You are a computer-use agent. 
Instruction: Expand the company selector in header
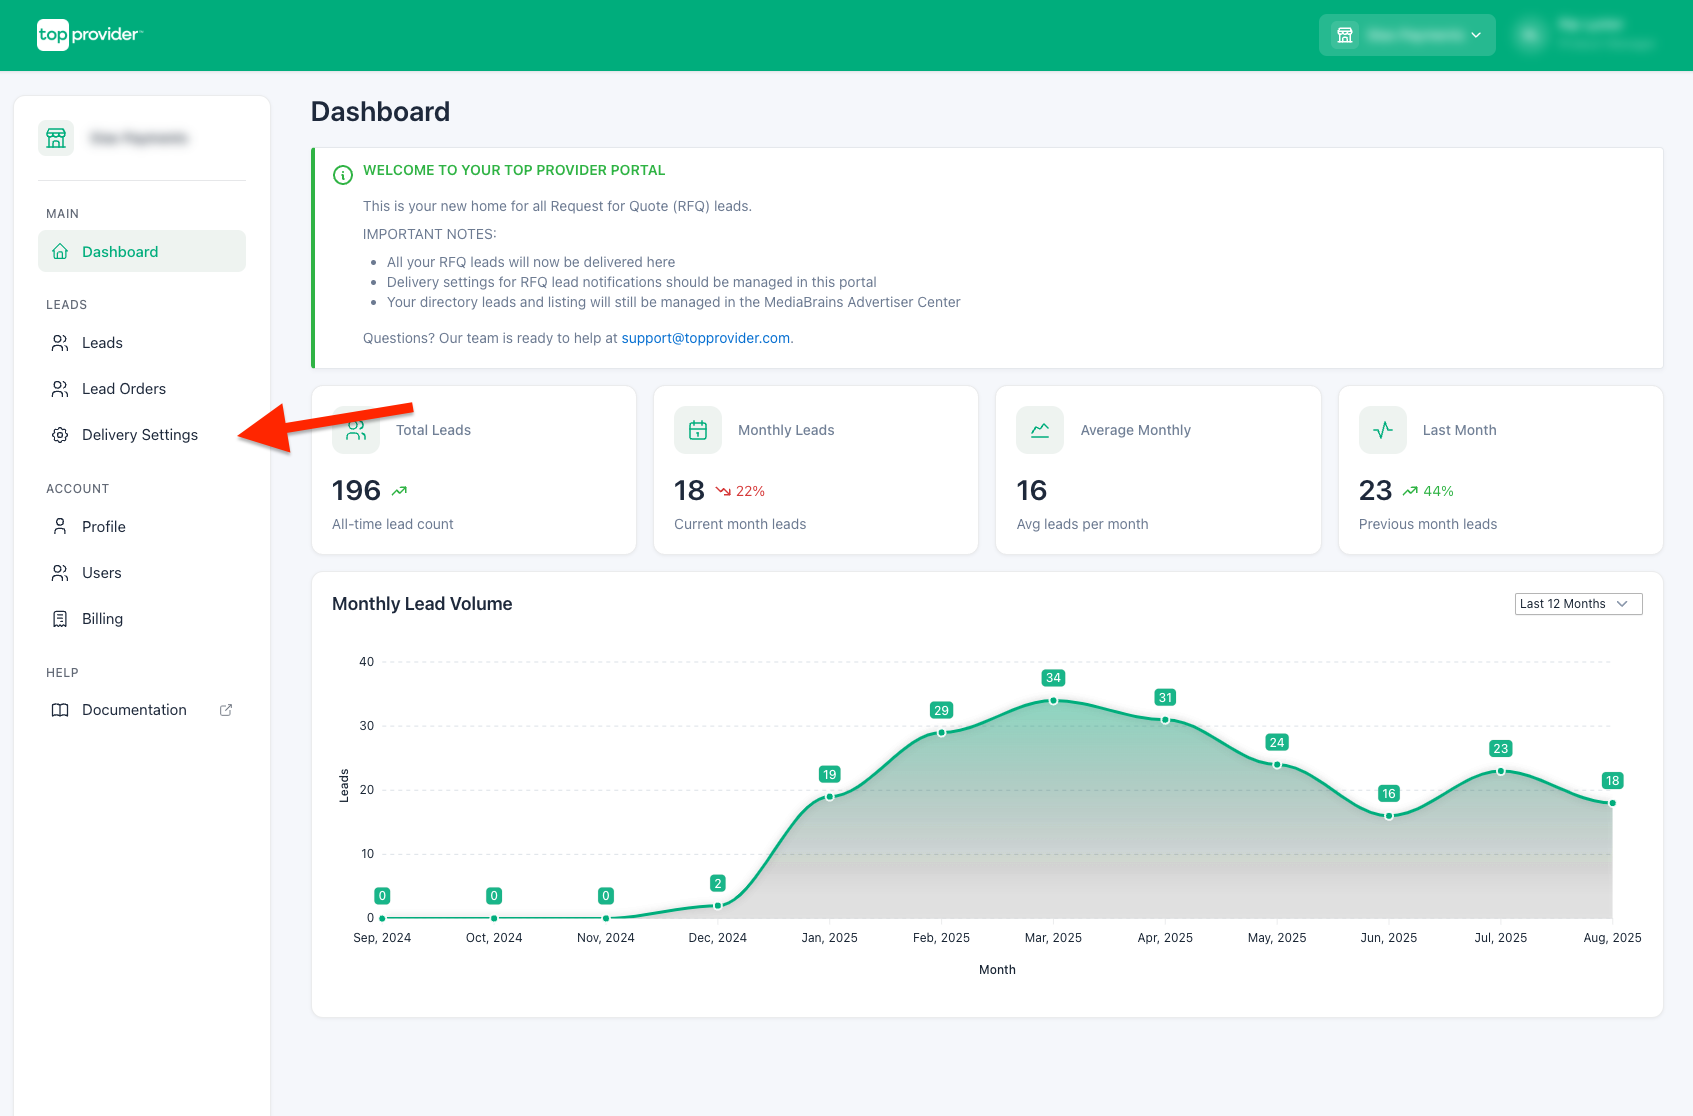click(x=1407, y=35)
